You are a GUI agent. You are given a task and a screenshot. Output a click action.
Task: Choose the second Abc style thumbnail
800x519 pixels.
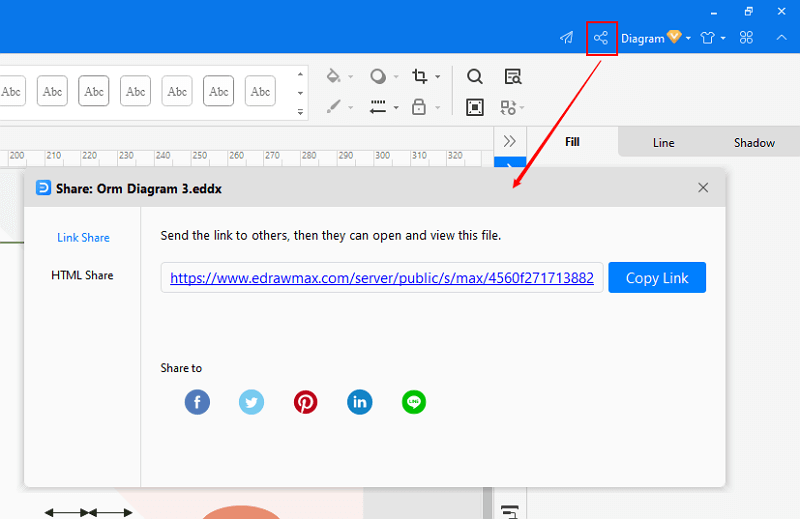coord(53,91)
